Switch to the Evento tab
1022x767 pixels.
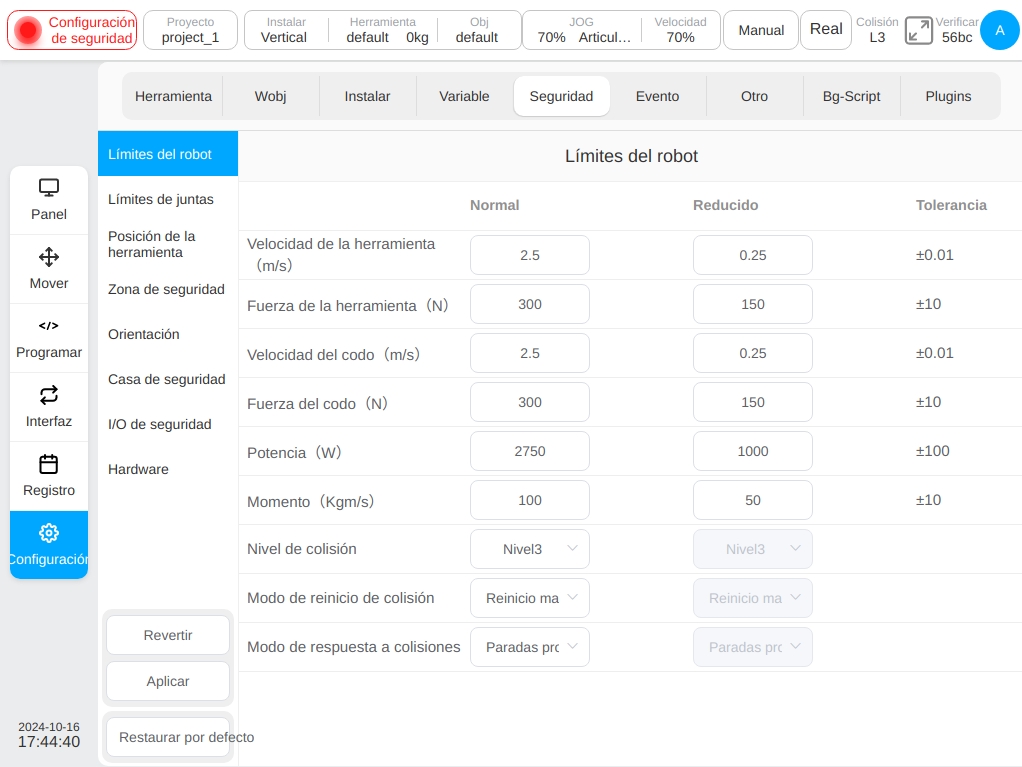[658, 96]
